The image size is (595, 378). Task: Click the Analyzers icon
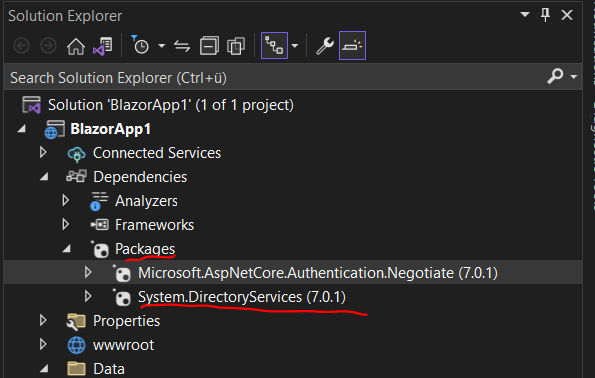click(x=99, y=201)
